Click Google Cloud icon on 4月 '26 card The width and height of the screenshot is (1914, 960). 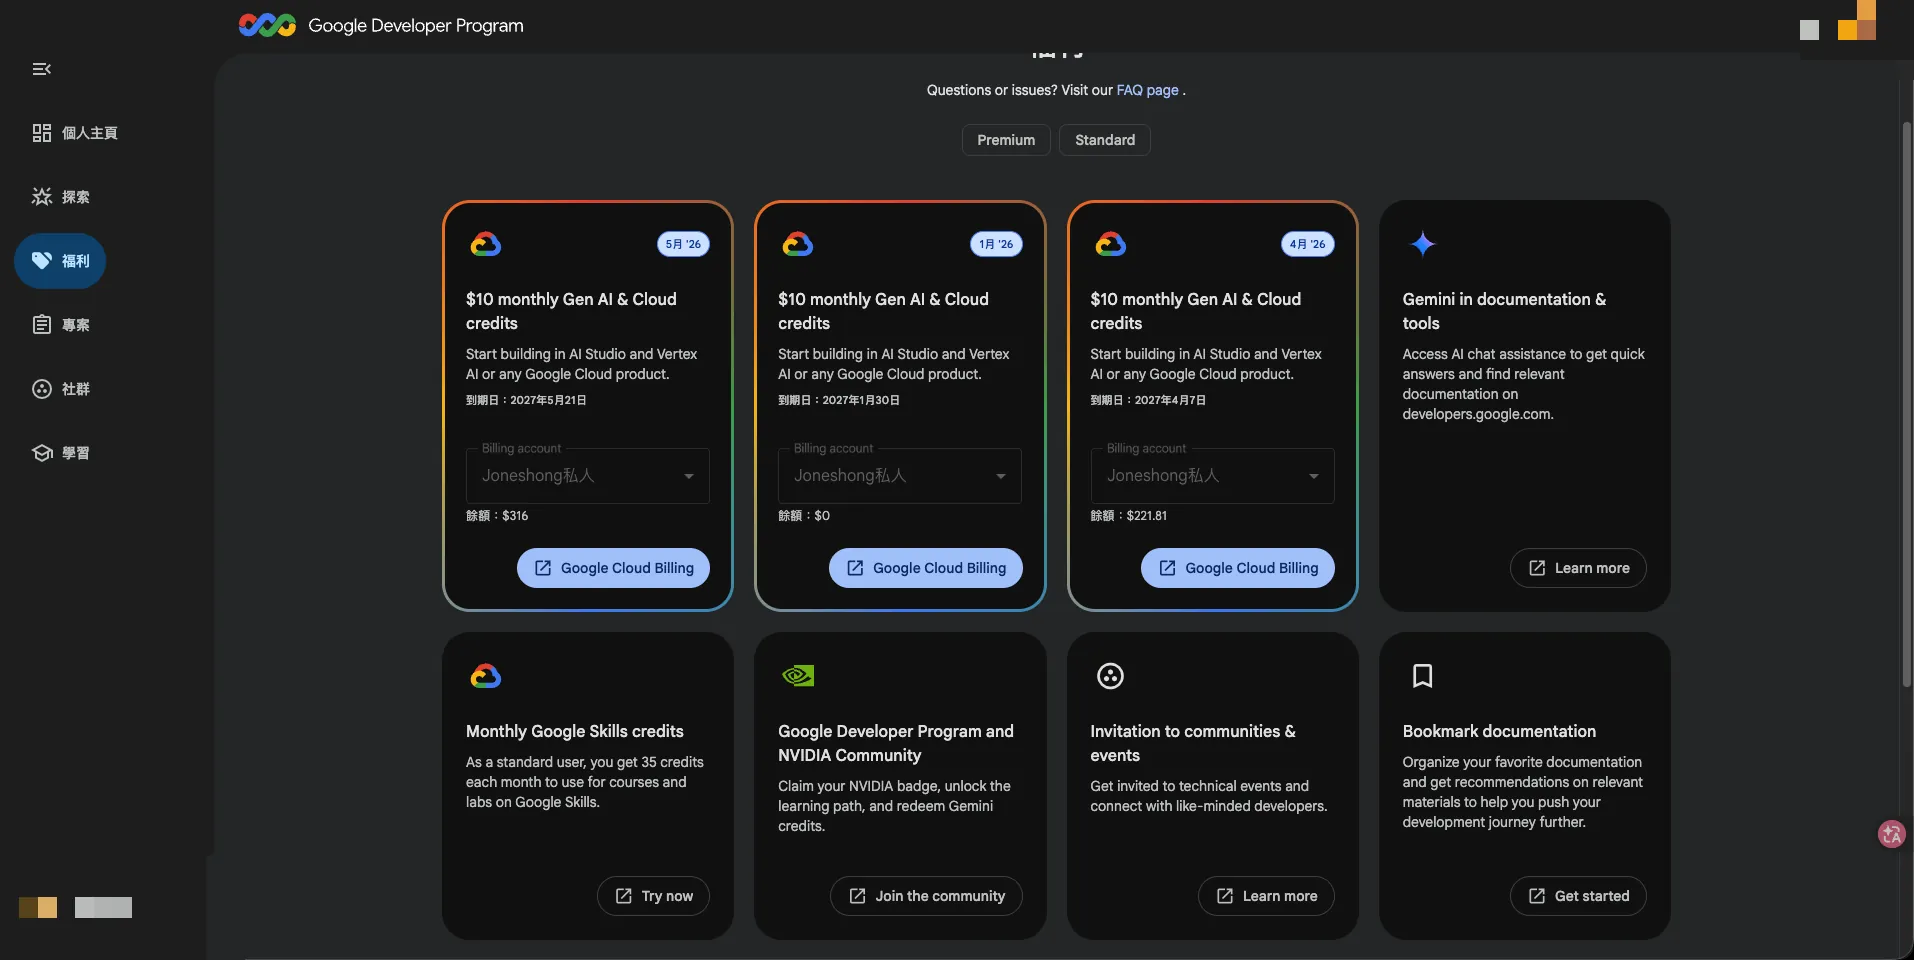pos(1110,244)
